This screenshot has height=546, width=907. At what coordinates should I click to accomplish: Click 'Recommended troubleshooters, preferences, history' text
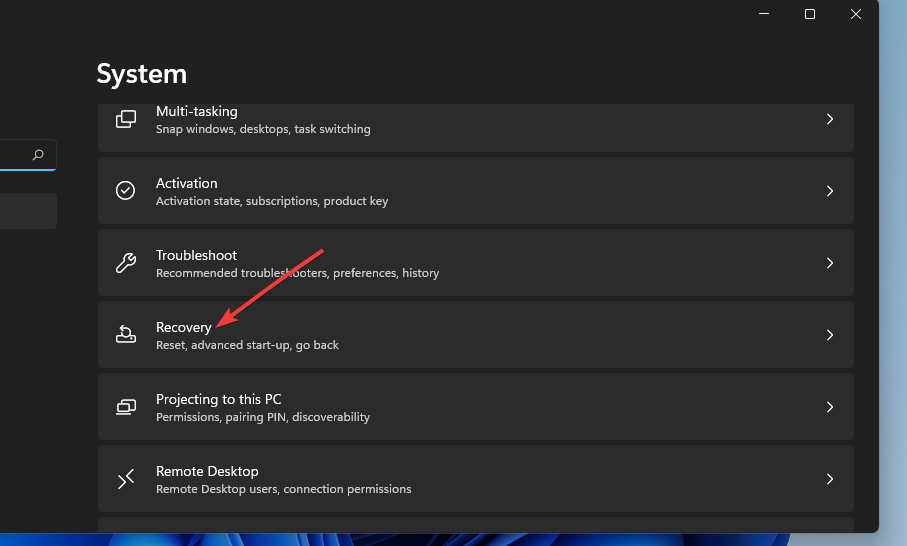297,273
